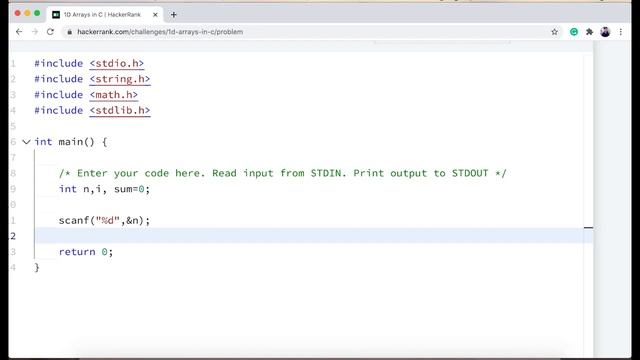This screenshot has height=360, width=640.
Task: Click the lock icon in address bar
Action: (70, 31)
